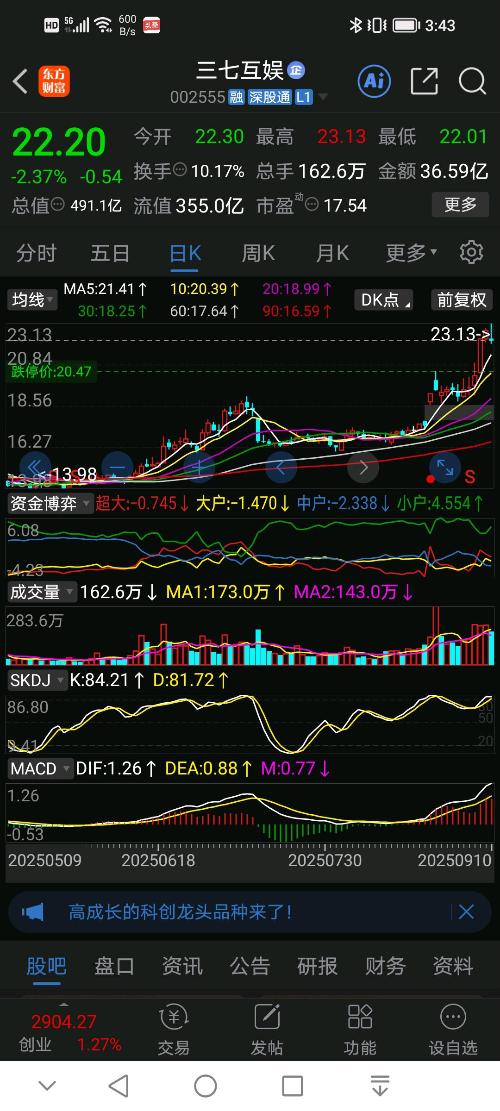Open the MACD indicator dropdown

(x=40, y=769)
